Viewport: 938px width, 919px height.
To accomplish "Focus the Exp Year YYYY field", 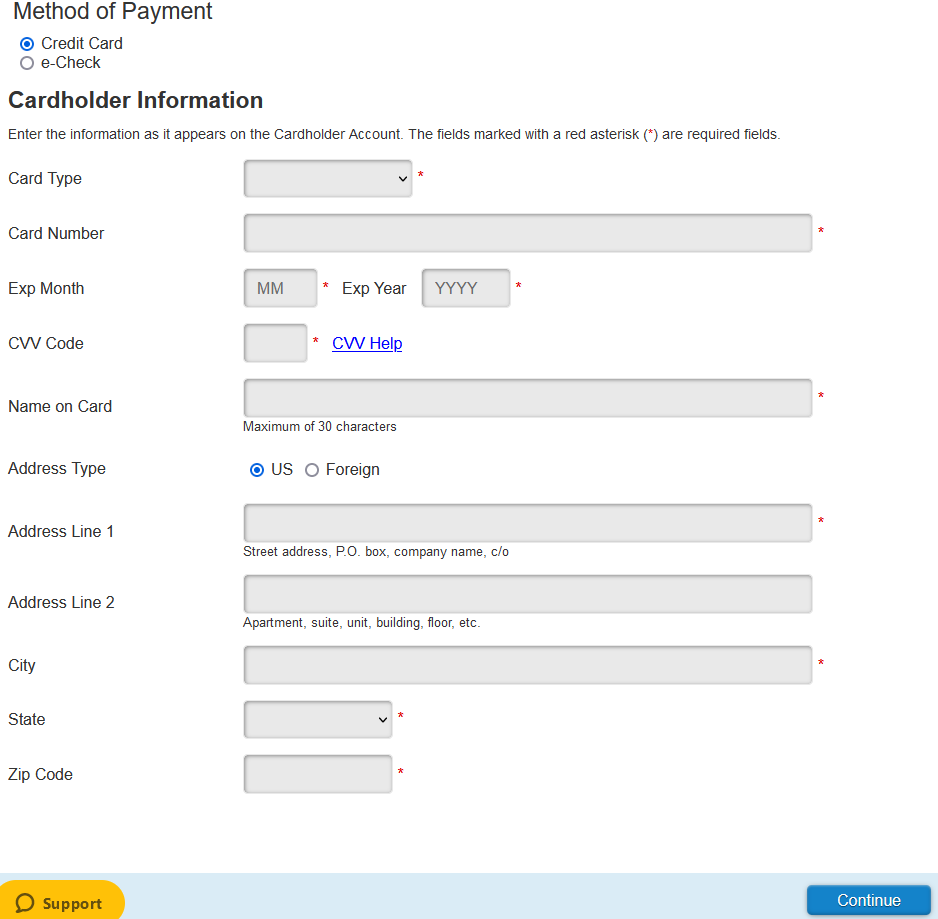I will (466, 288).
